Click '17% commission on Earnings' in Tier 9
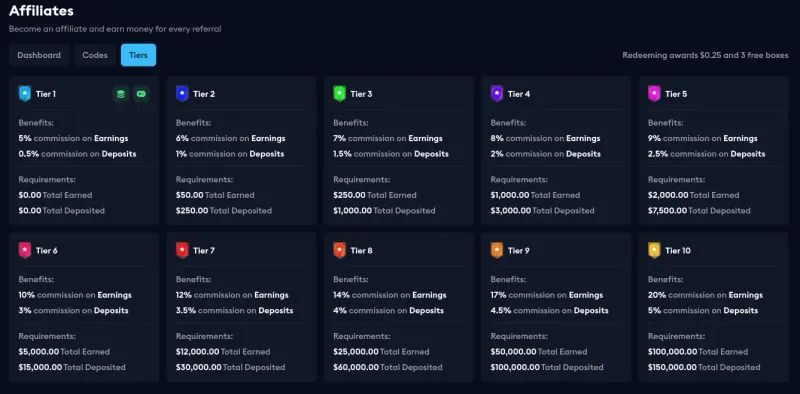800x394 pixels. [547, 295]
